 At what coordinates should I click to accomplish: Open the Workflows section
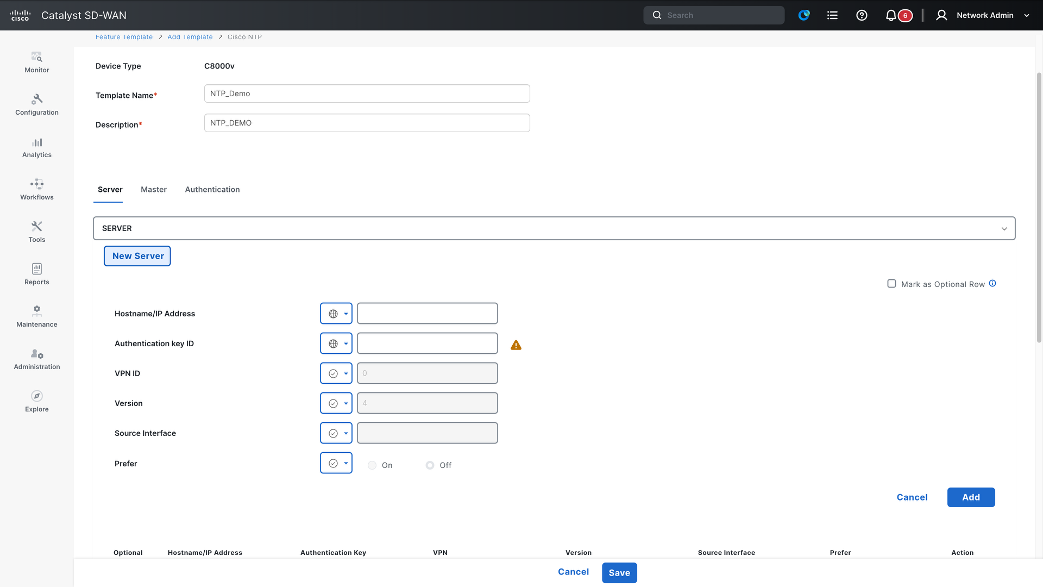pyautogui.click(x=36, y=190)
